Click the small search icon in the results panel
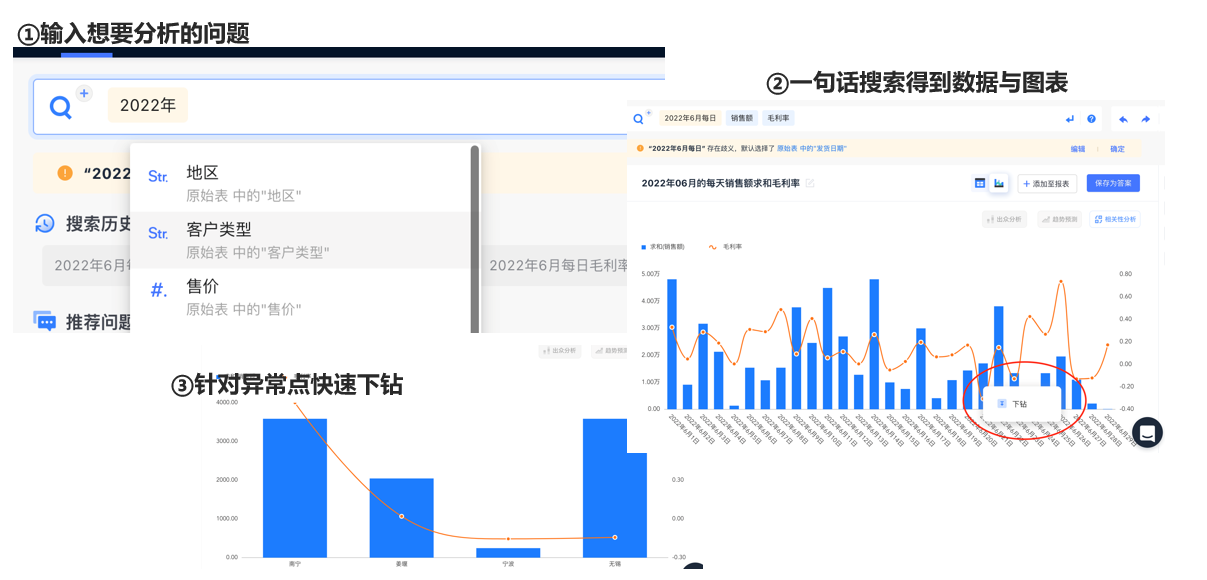 pyautogui.click(x=639, y=119)
